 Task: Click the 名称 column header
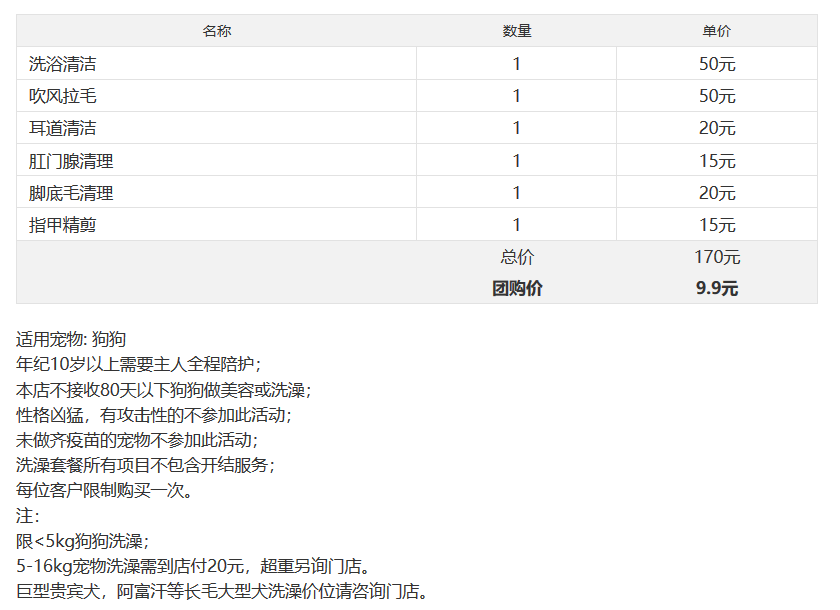coord(216,31)
